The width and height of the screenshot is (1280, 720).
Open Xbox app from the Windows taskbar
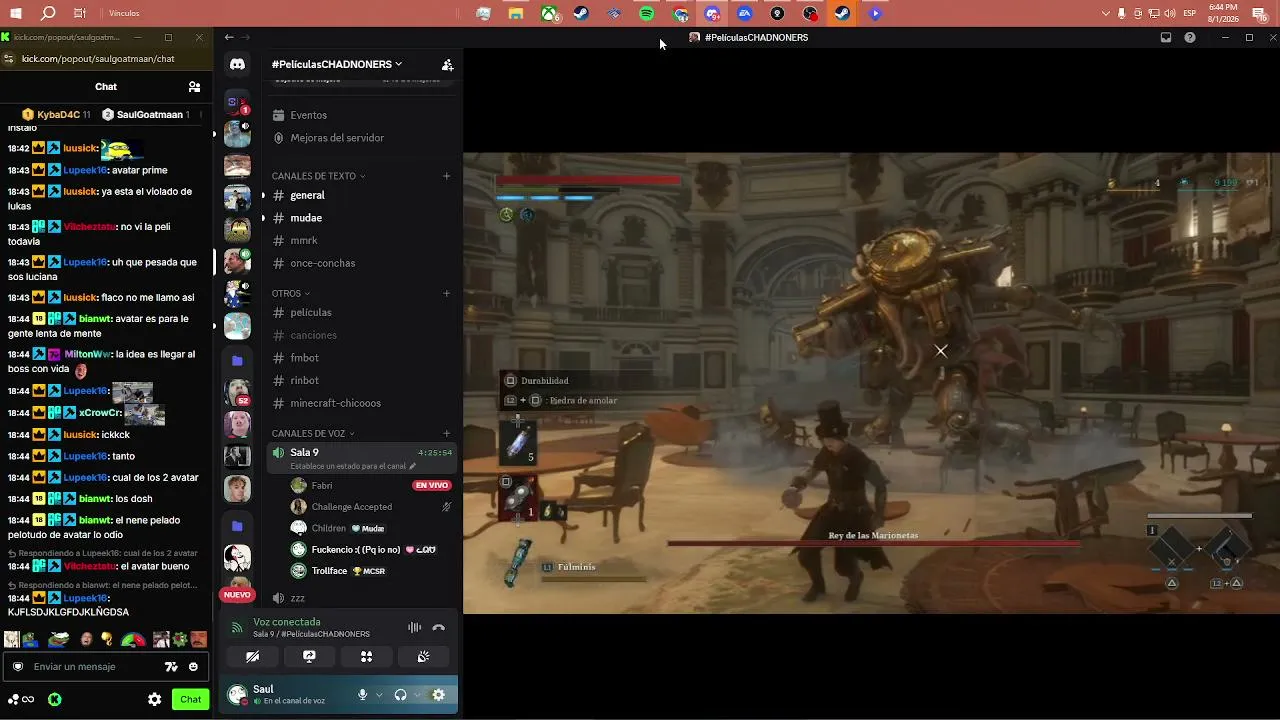coord(549,13)
